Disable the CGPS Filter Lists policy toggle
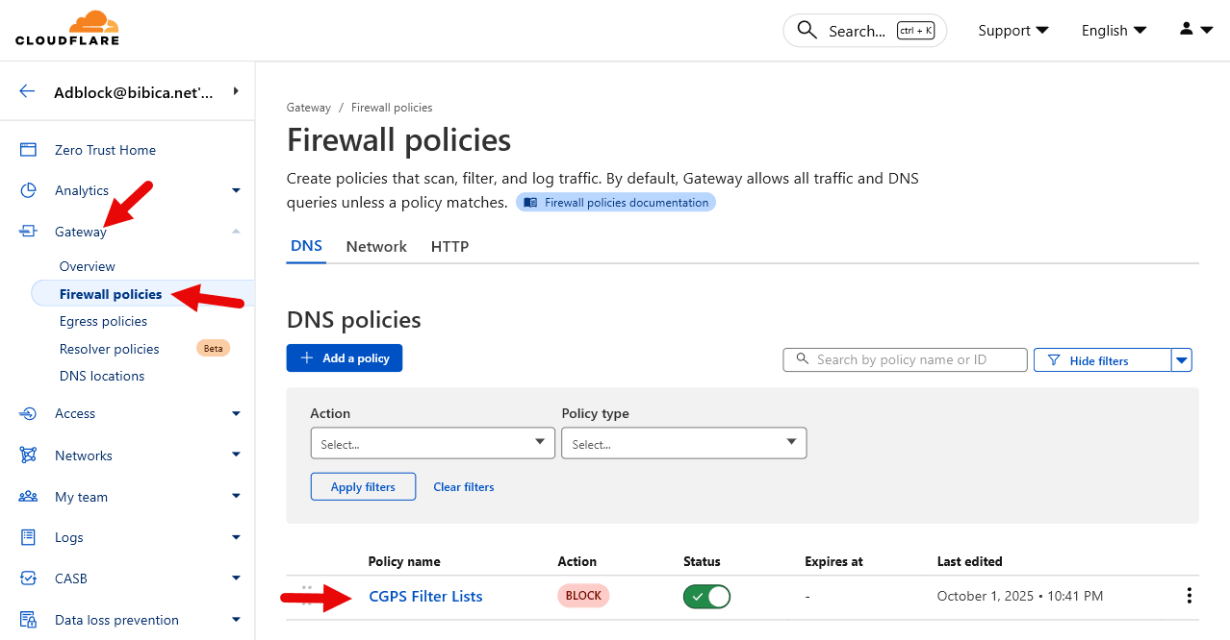This screenshot has width=1230, height=640. pyautogui.click(x=706, y=597)
